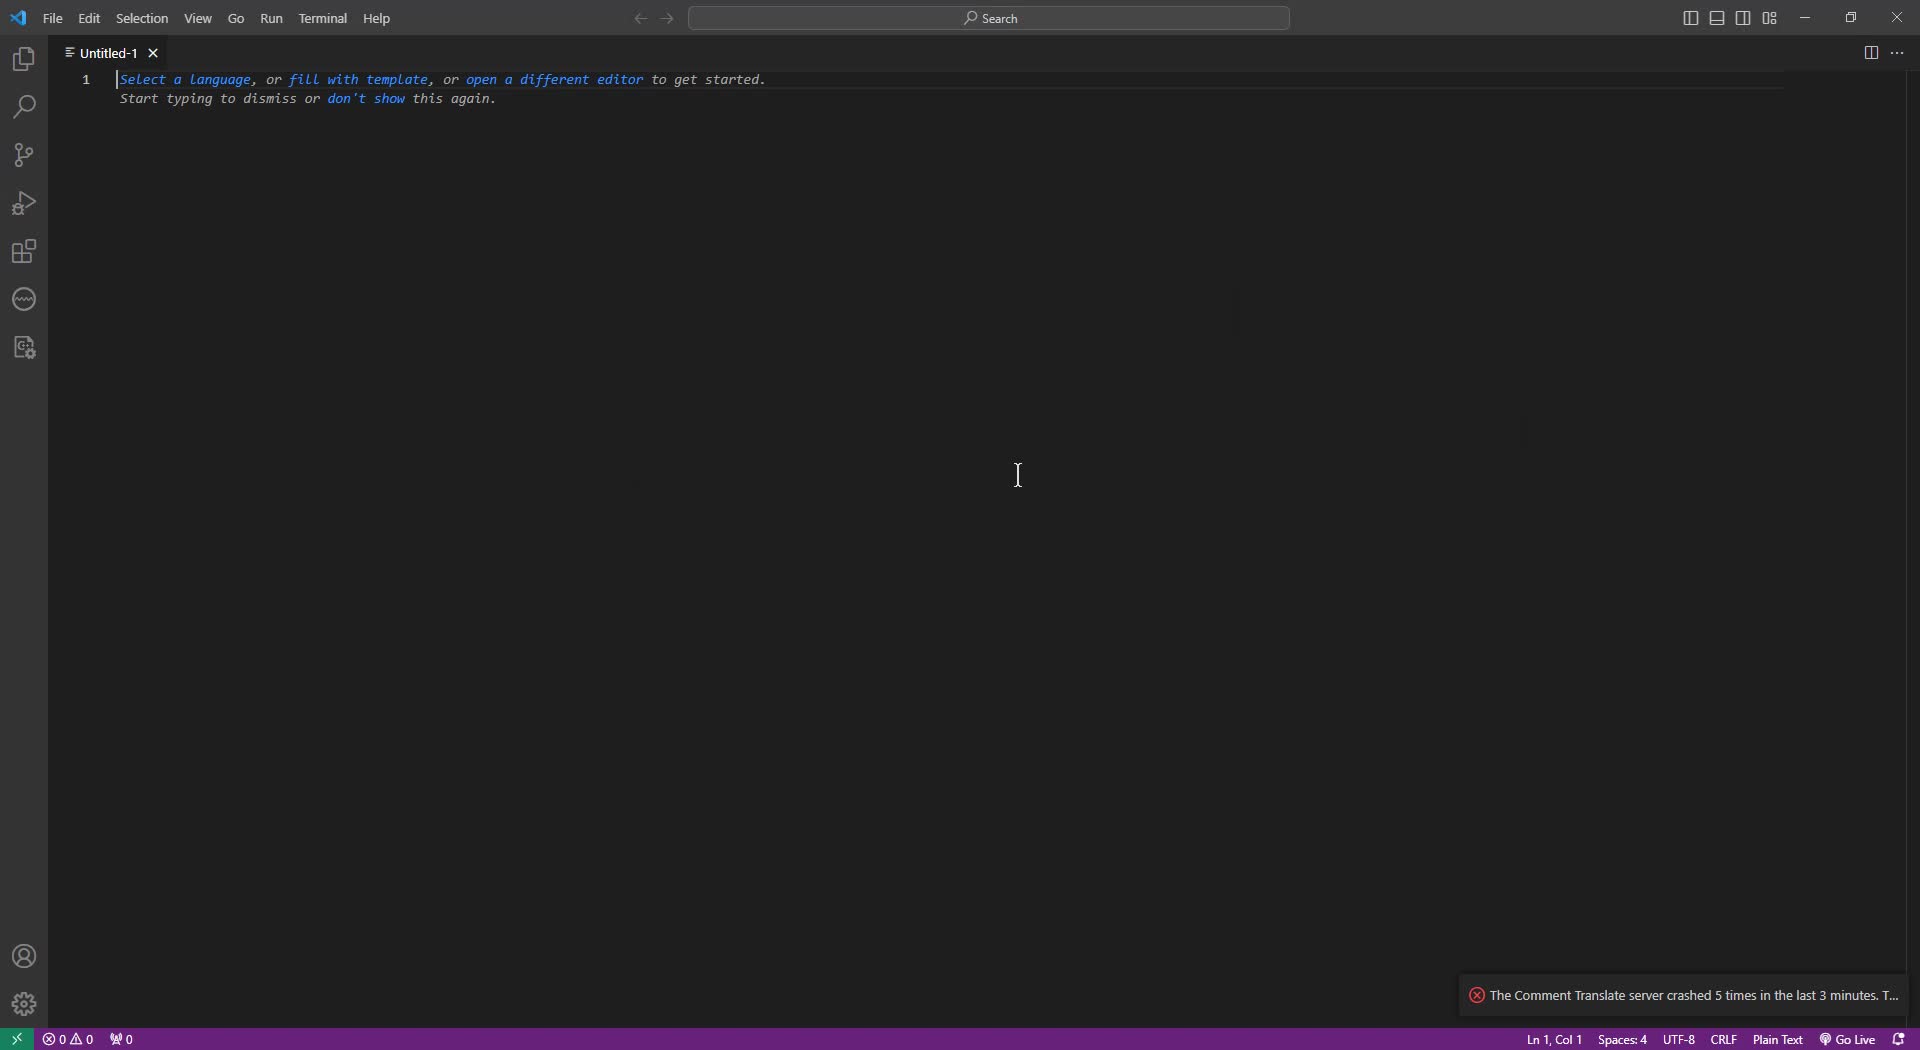Toggle the secondary side bar layout button

tap(1743, 18)
